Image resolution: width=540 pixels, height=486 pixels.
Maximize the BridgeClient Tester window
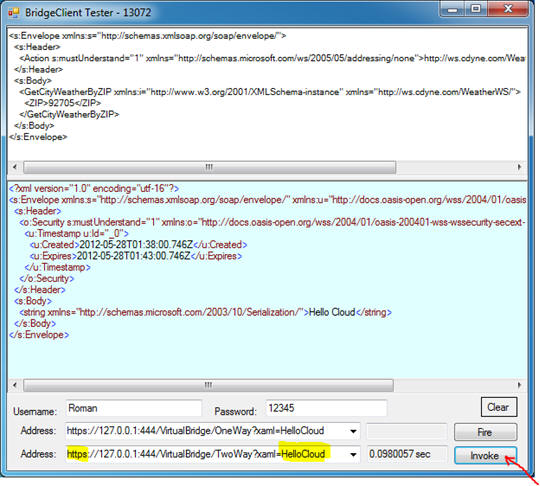coord(476,9)
